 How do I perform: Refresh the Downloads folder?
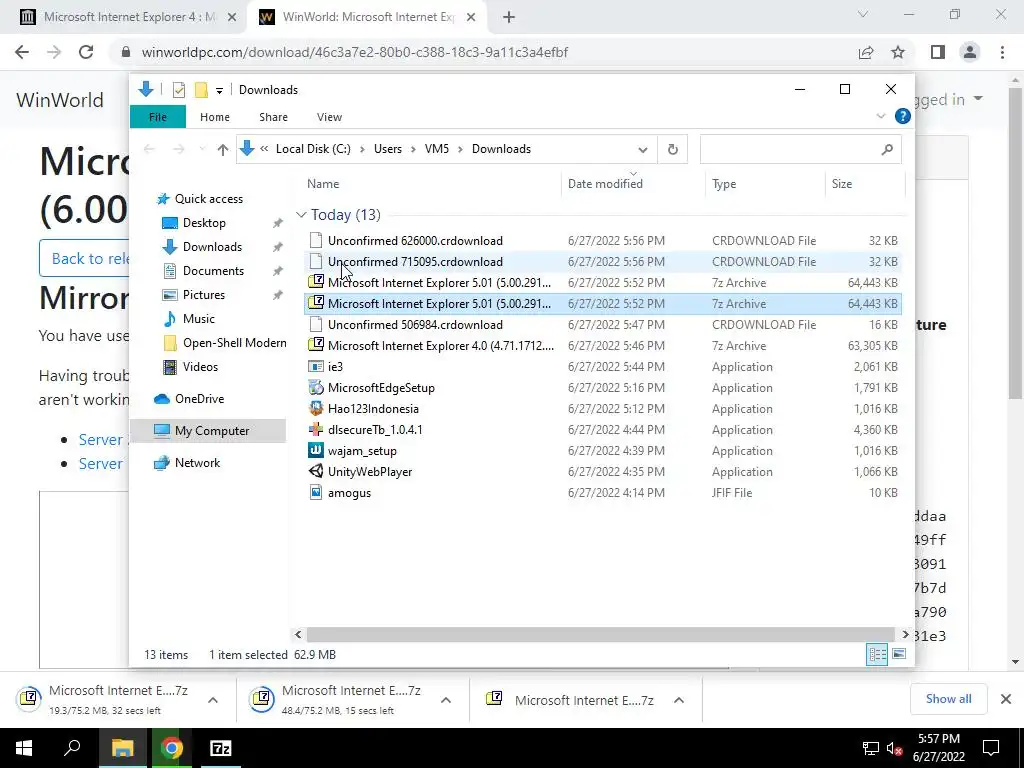pyautogui.click(x=673, y=150)
